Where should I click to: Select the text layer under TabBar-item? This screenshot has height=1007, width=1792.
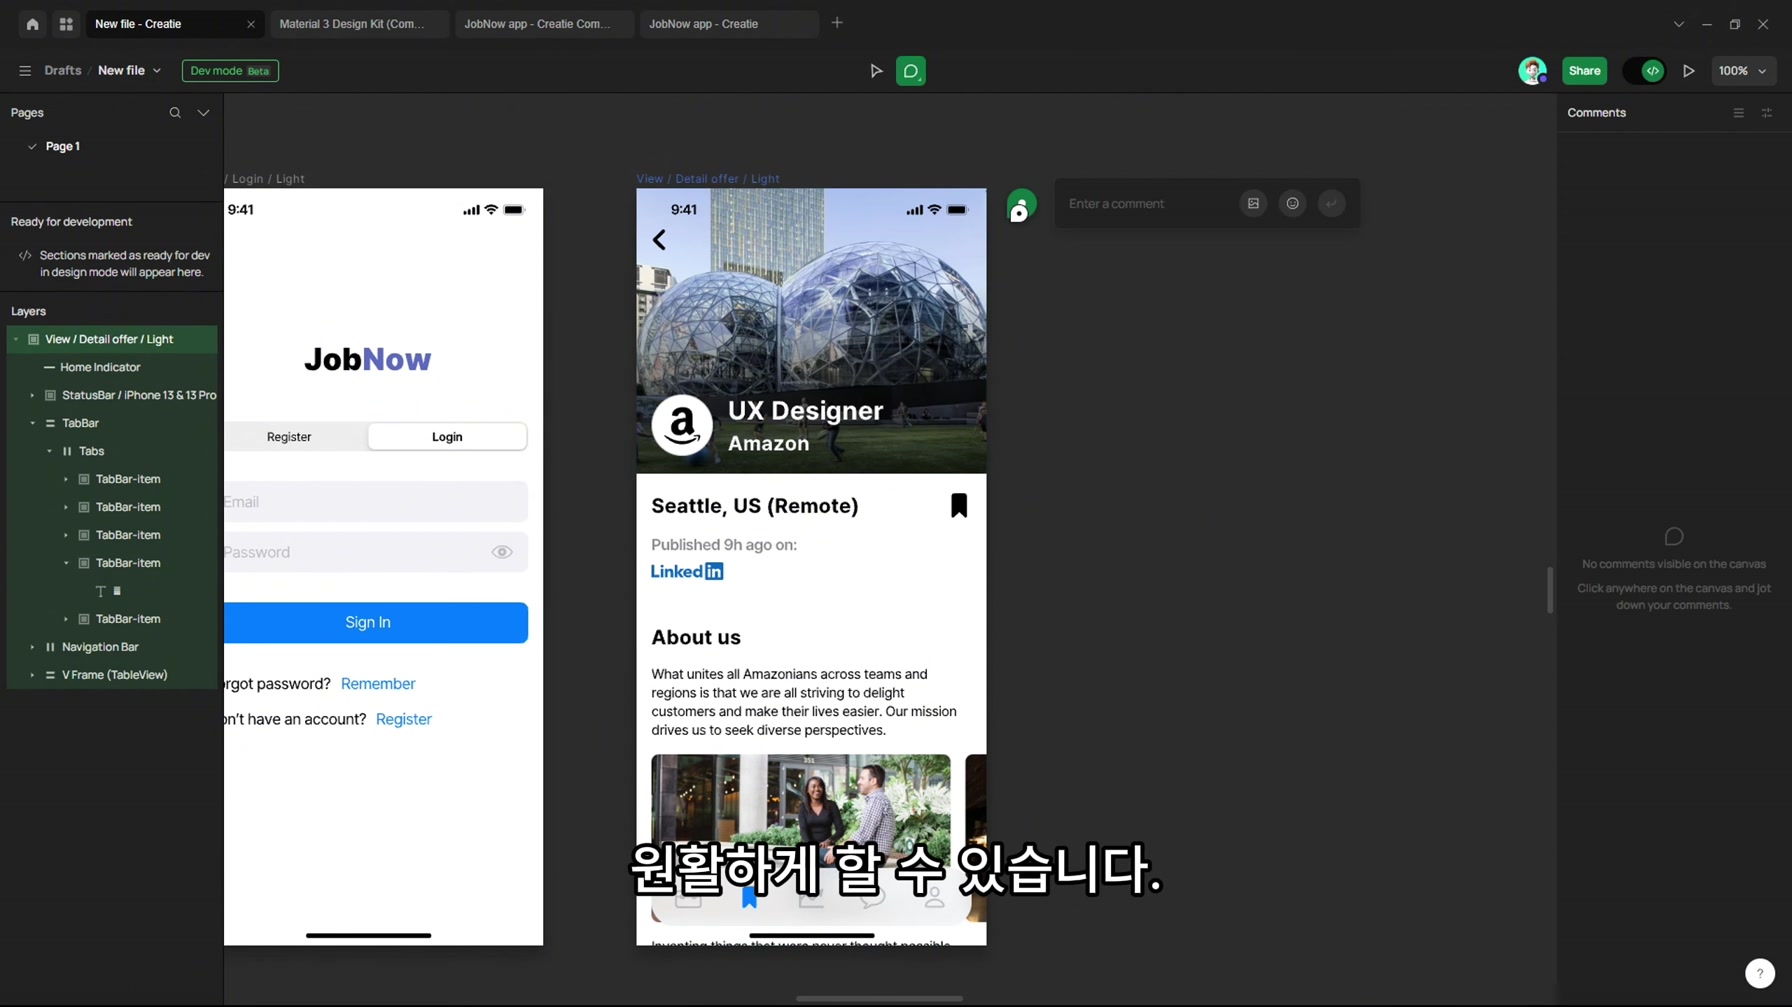point(108,591)
